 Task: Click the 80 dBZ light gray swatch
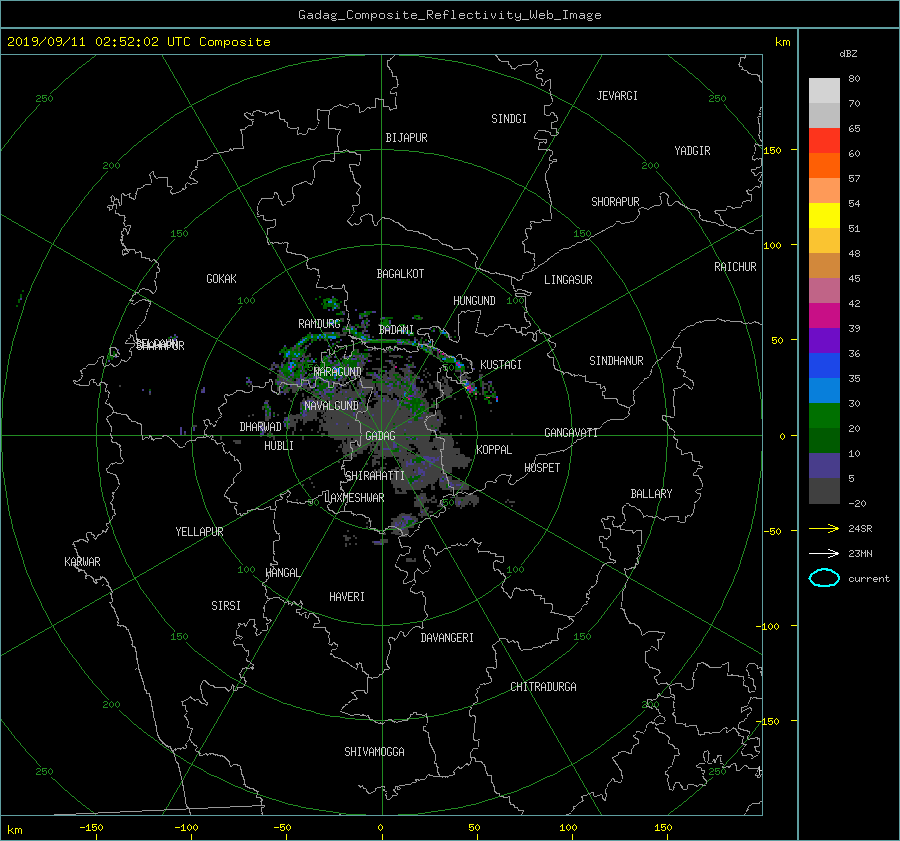point(824,91)
